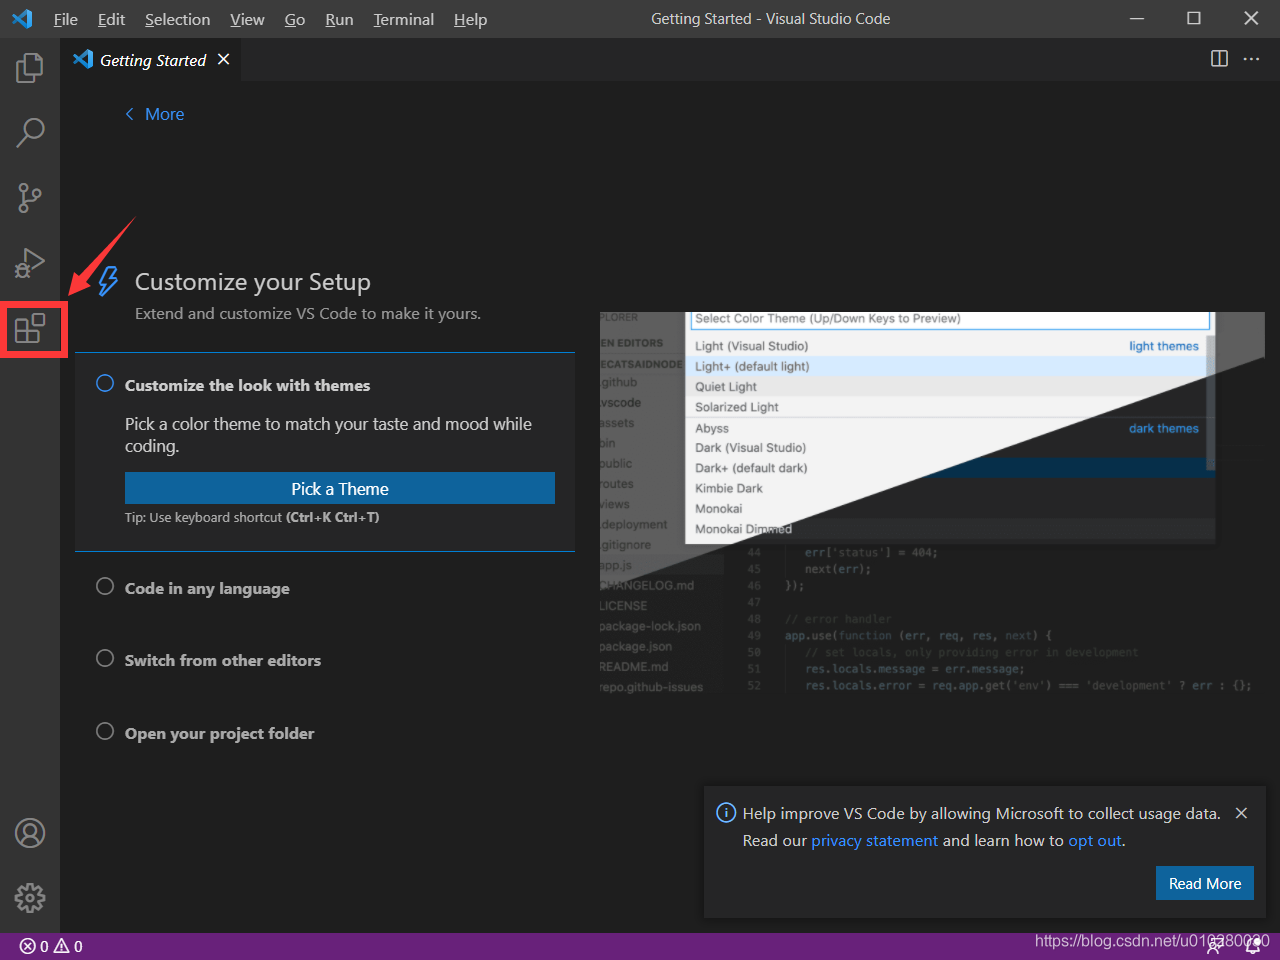Open the View menu
The height and width of the screenshot is (960, 1280).
tap(247, 19)
